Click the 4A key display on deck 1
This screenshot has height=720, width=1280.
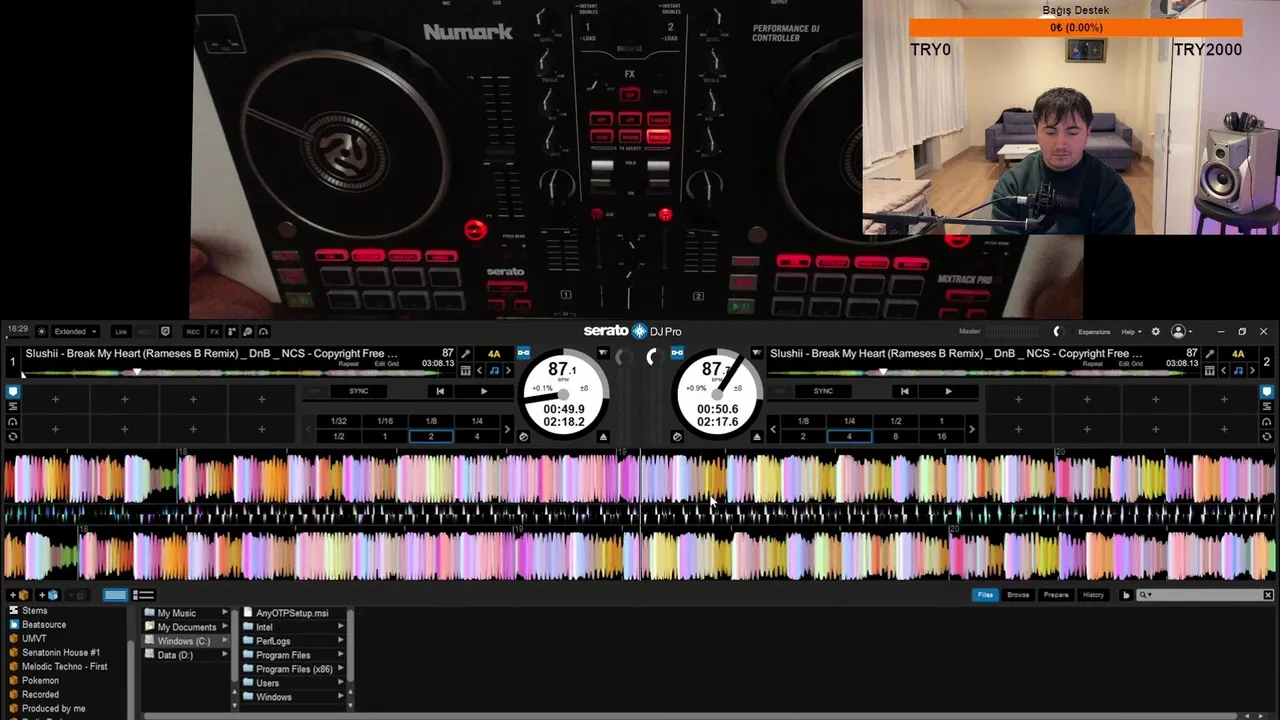click(x=494, y=354)
